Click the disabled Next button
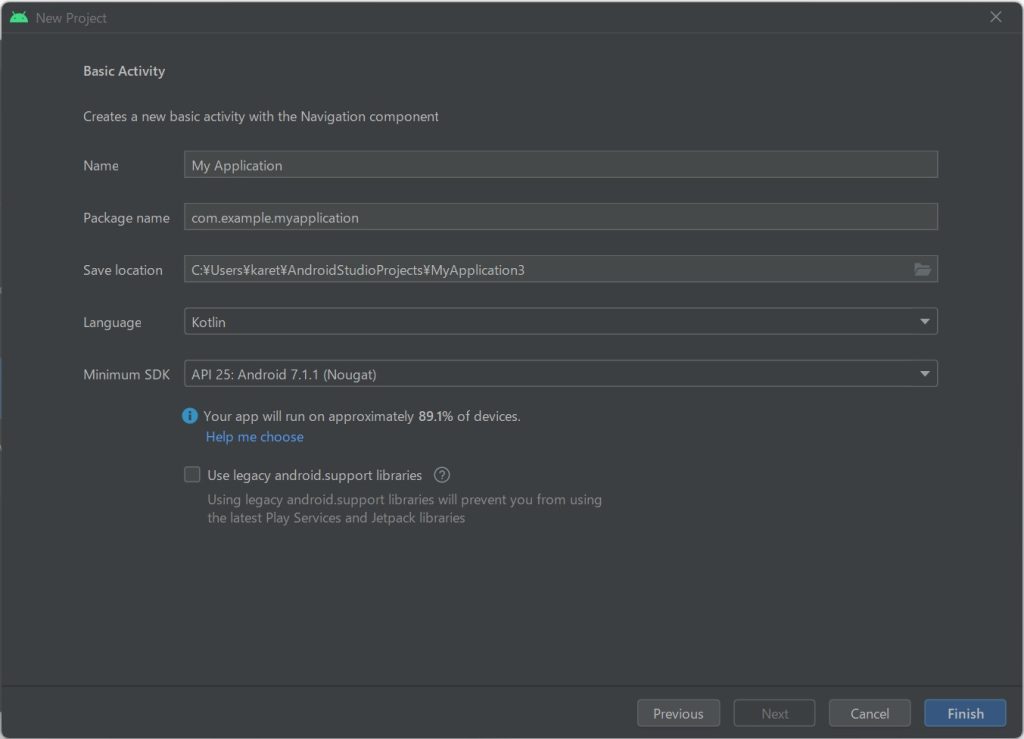This screenshot has height=739, width=1024. tap(775, 714)
